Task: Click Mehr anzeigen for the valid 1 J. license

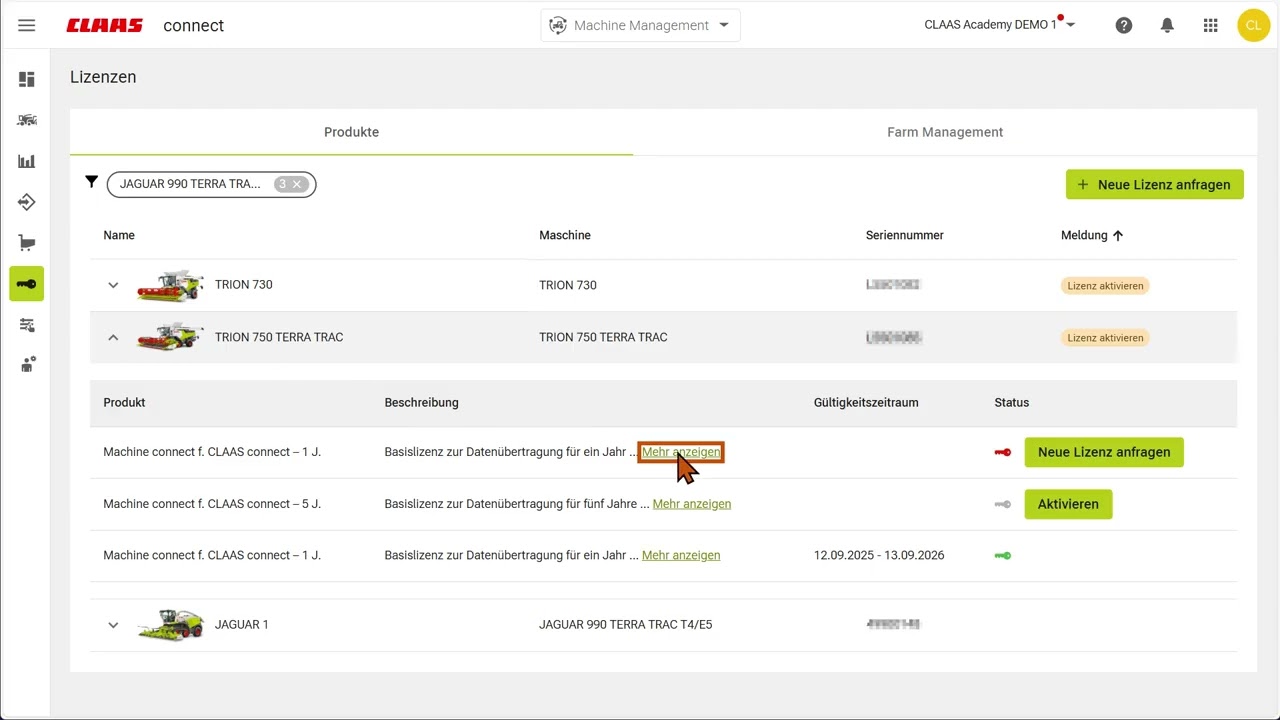Action: coord(681,555)
